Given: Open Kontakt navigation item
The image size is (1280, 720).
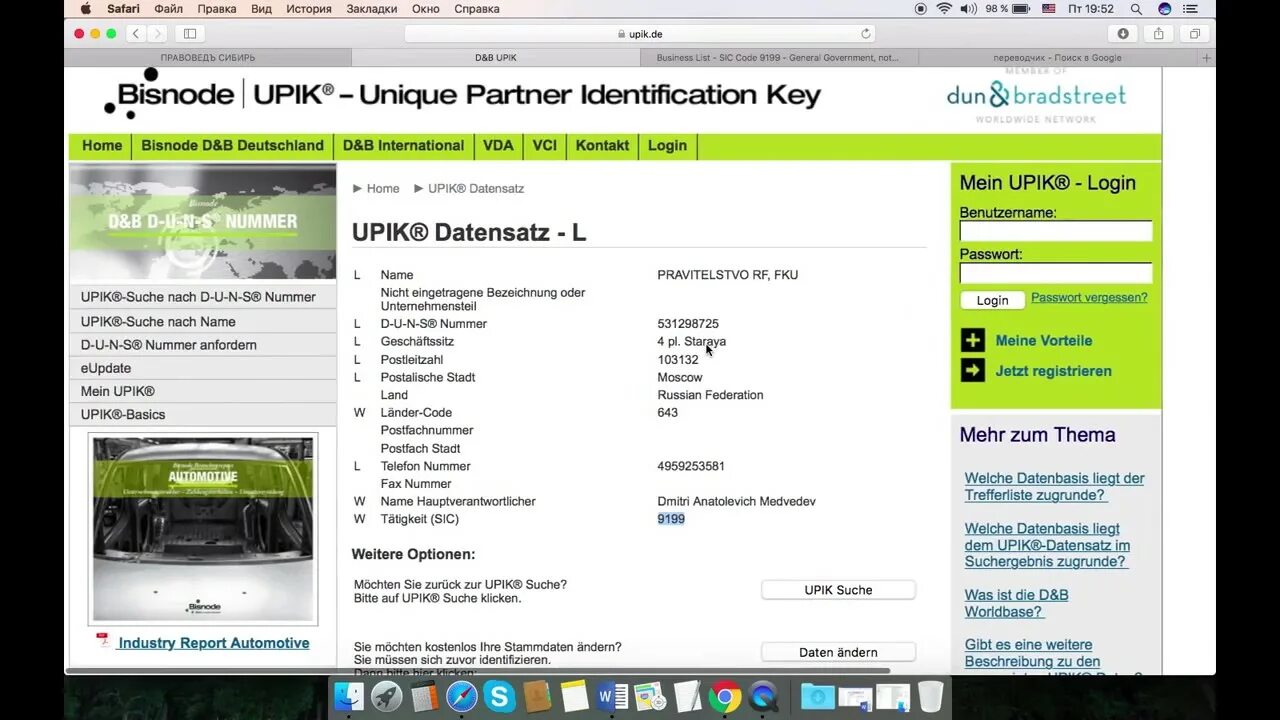Looking at the screenshot, I should 602,146.
